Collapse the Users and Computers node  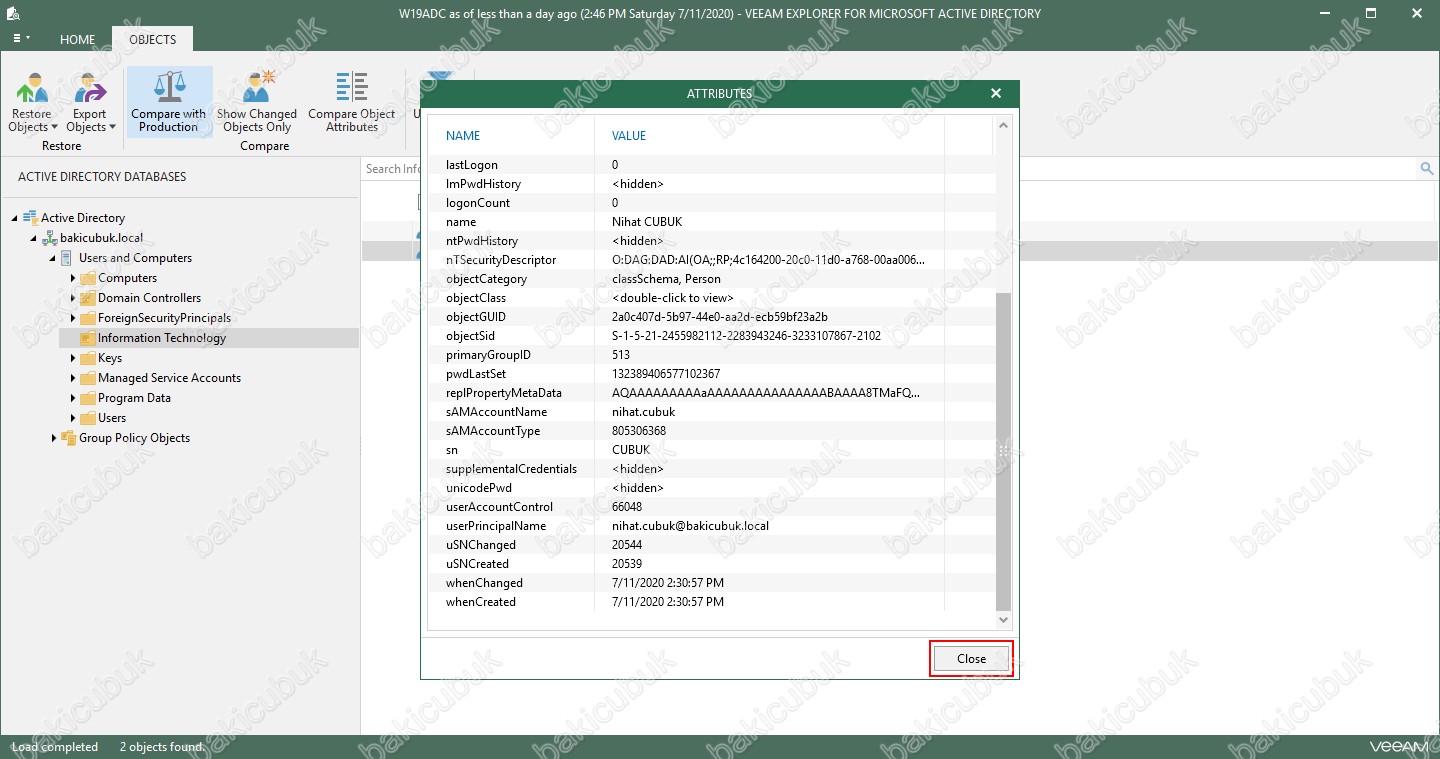[x=53, y=259]
